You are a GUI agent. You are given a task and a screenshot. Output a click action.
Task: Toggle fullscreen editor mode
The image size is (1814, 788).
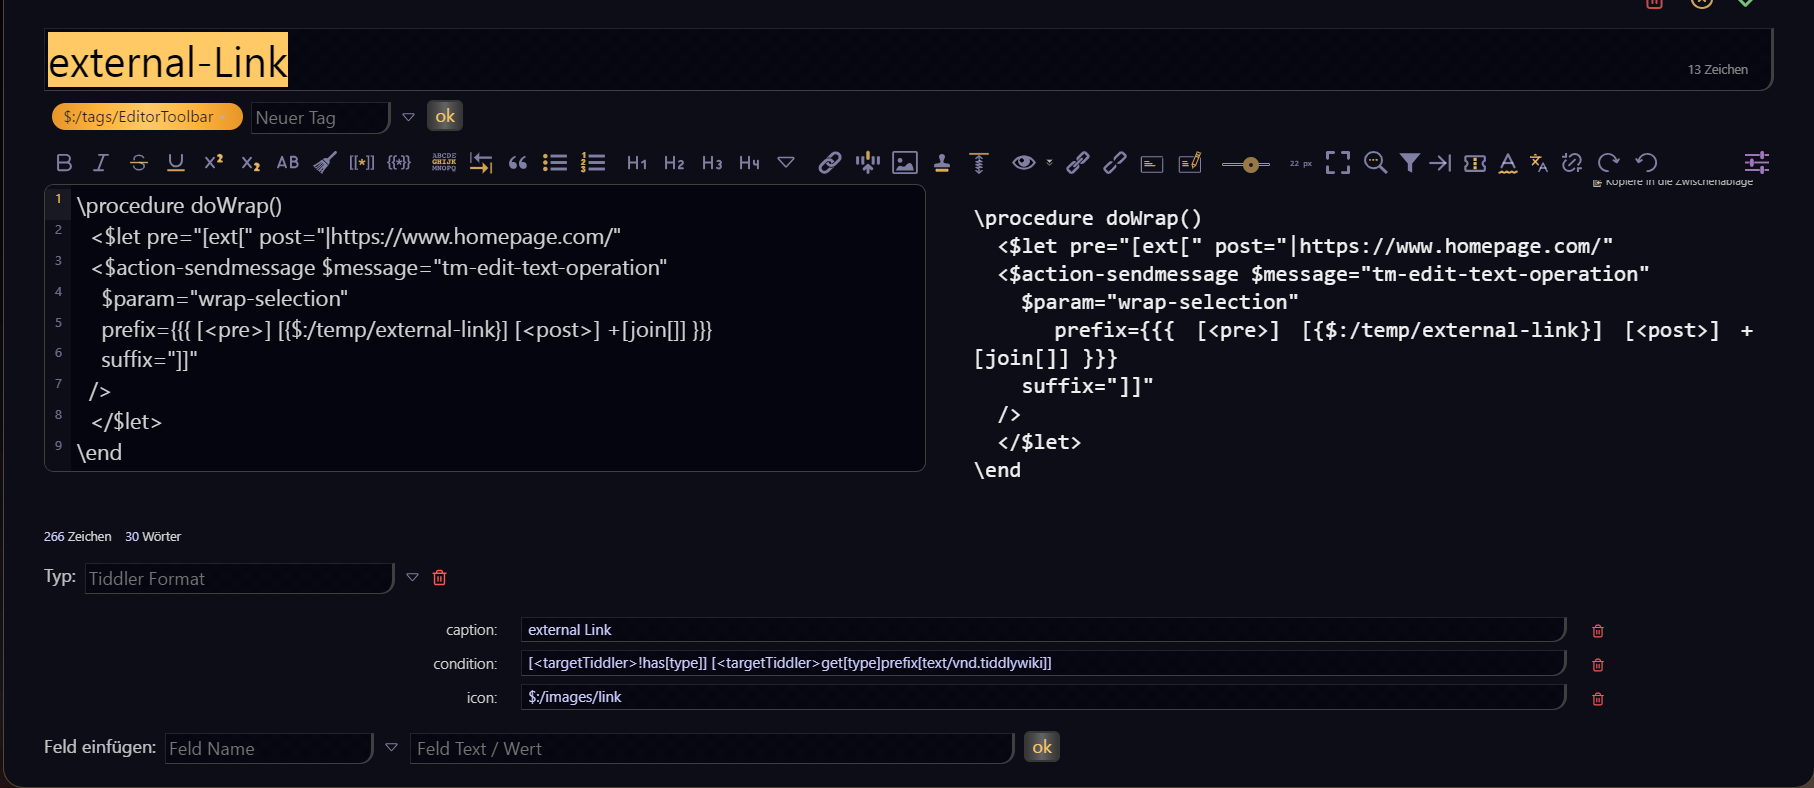click(x=1338, y=163)
